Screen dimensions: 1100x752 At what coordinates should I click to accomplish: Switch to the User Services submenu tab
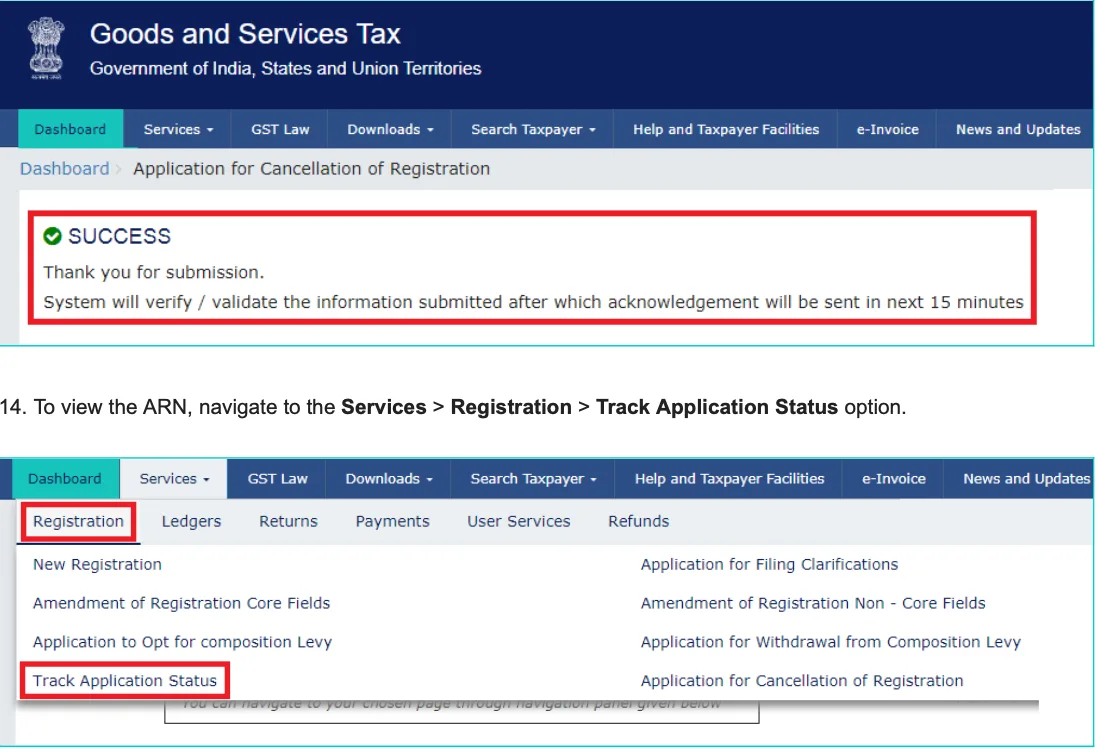click(x=518, y=521)
